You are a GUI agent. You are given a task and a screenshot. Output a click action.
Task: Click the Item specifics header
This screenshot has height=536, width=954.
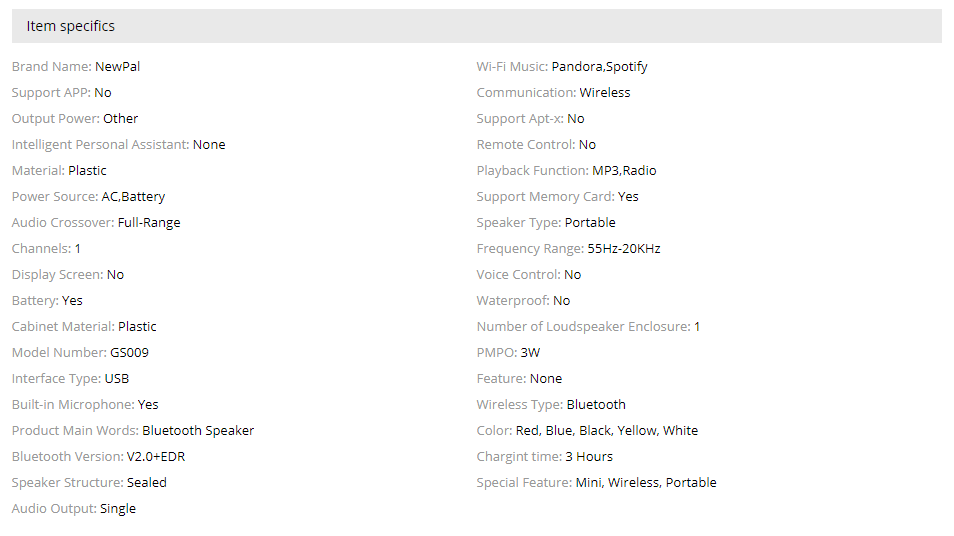pos(71,26)
